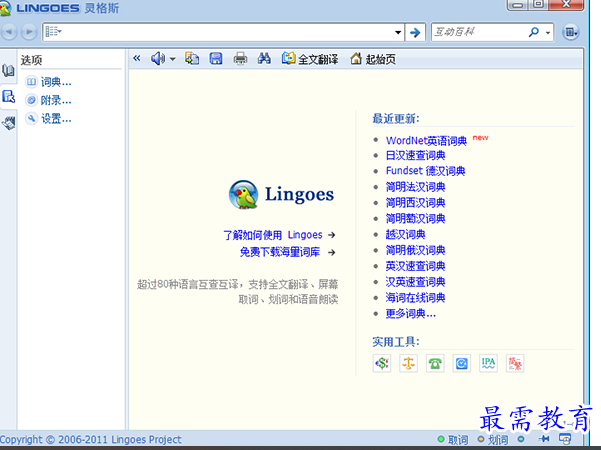Open 词典... dictionaries option
This screenshot has width=601, height=450.
48,82
